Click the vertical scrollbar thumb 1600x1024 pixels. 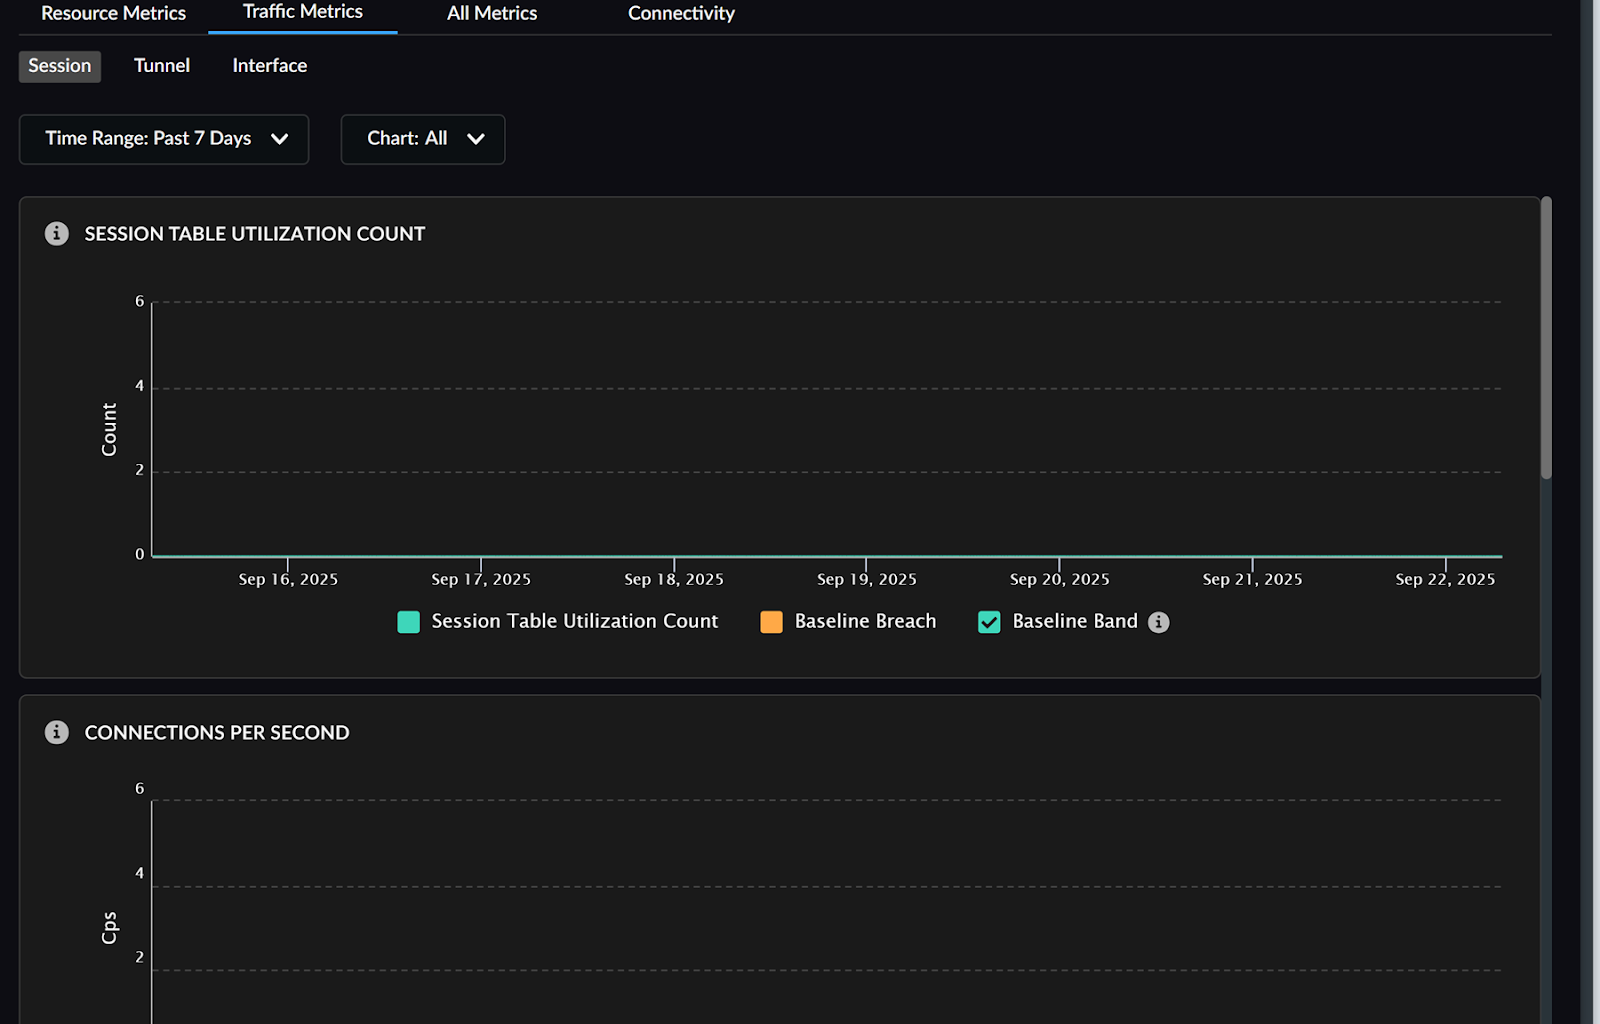(1546, 338)
